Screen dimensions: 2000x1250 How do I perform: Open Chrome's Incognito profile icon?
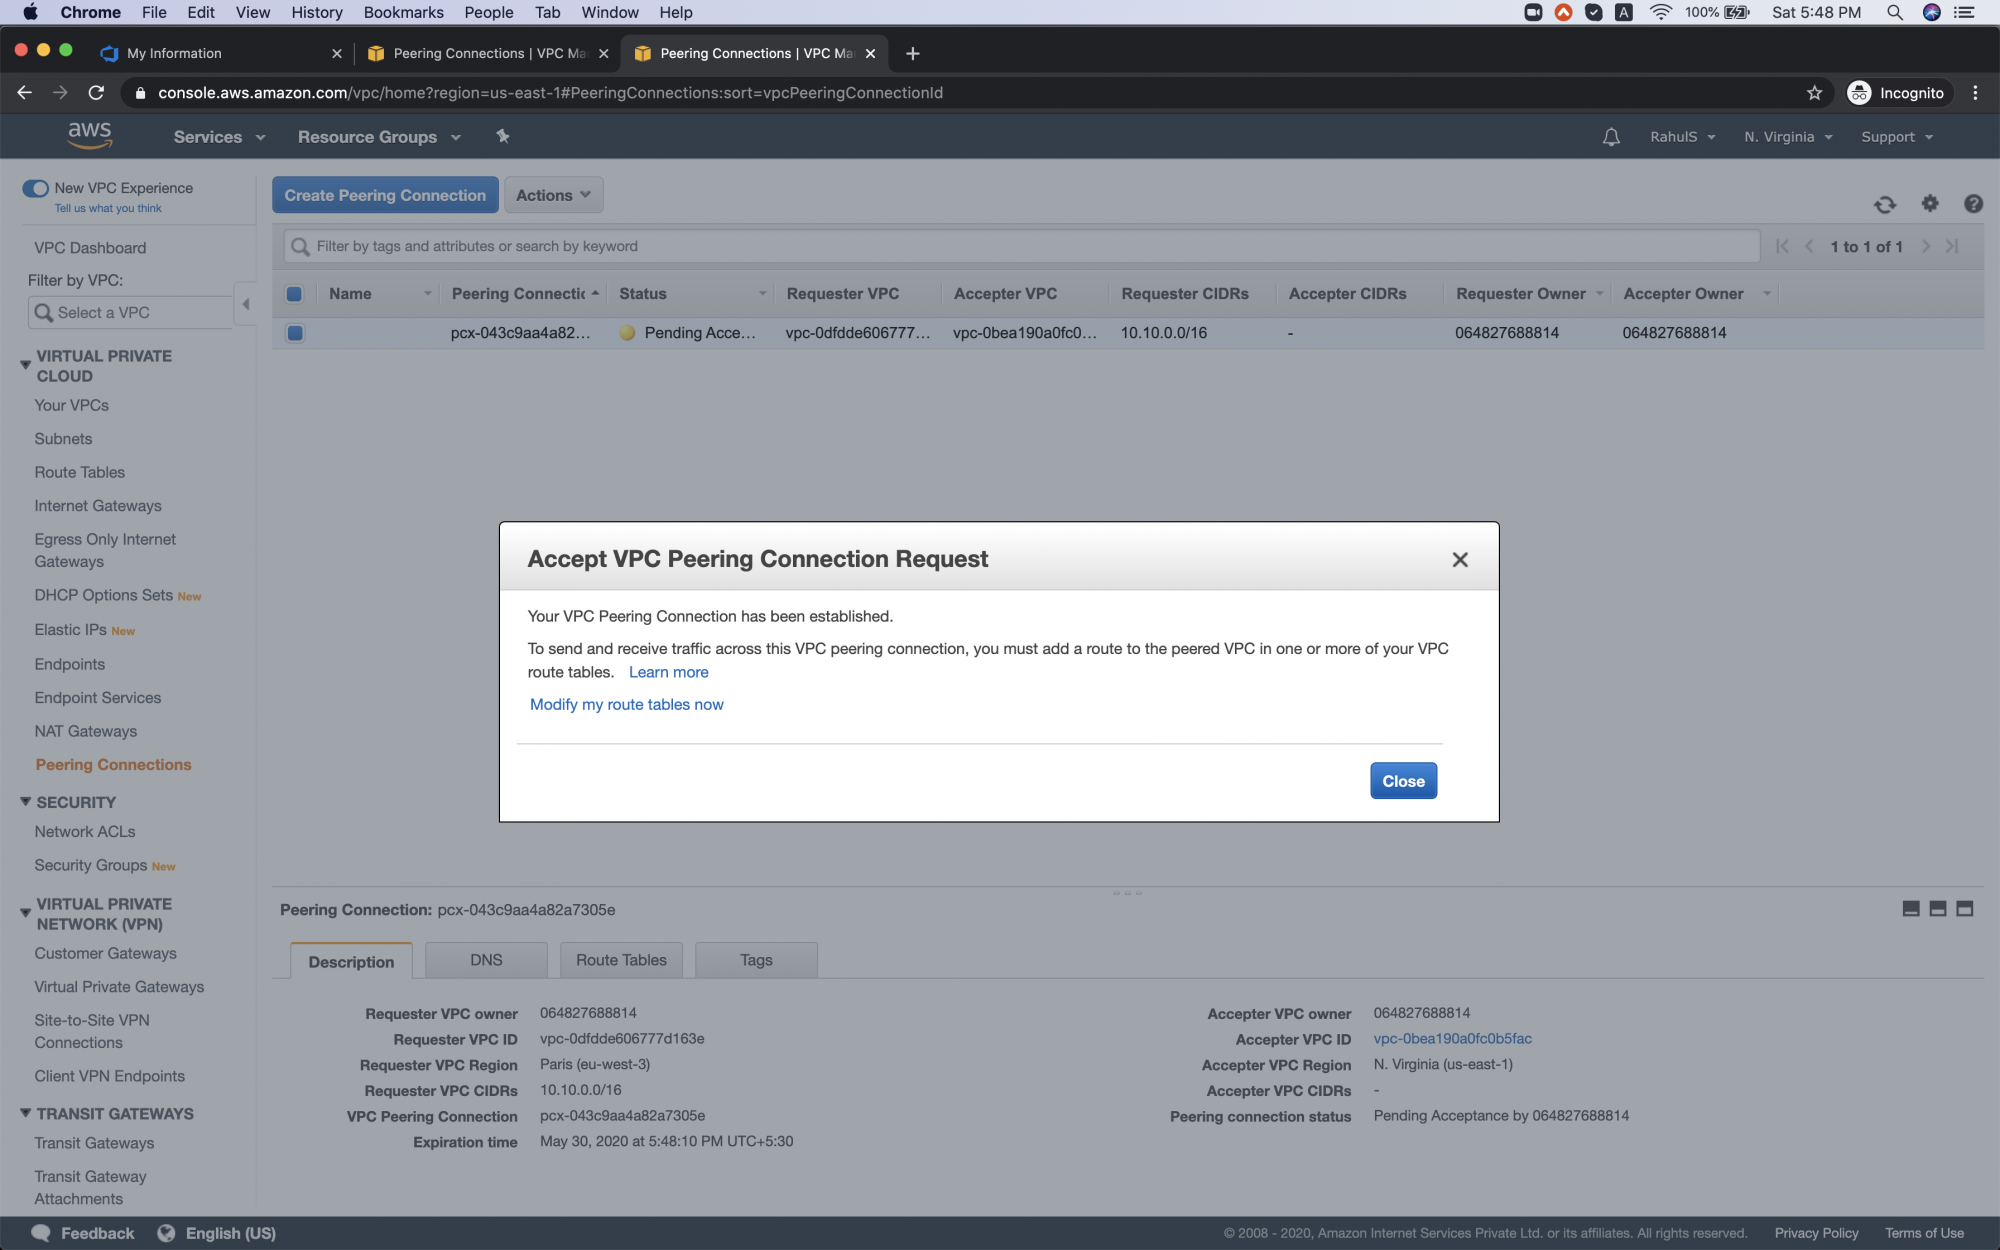pos(1858,92)
